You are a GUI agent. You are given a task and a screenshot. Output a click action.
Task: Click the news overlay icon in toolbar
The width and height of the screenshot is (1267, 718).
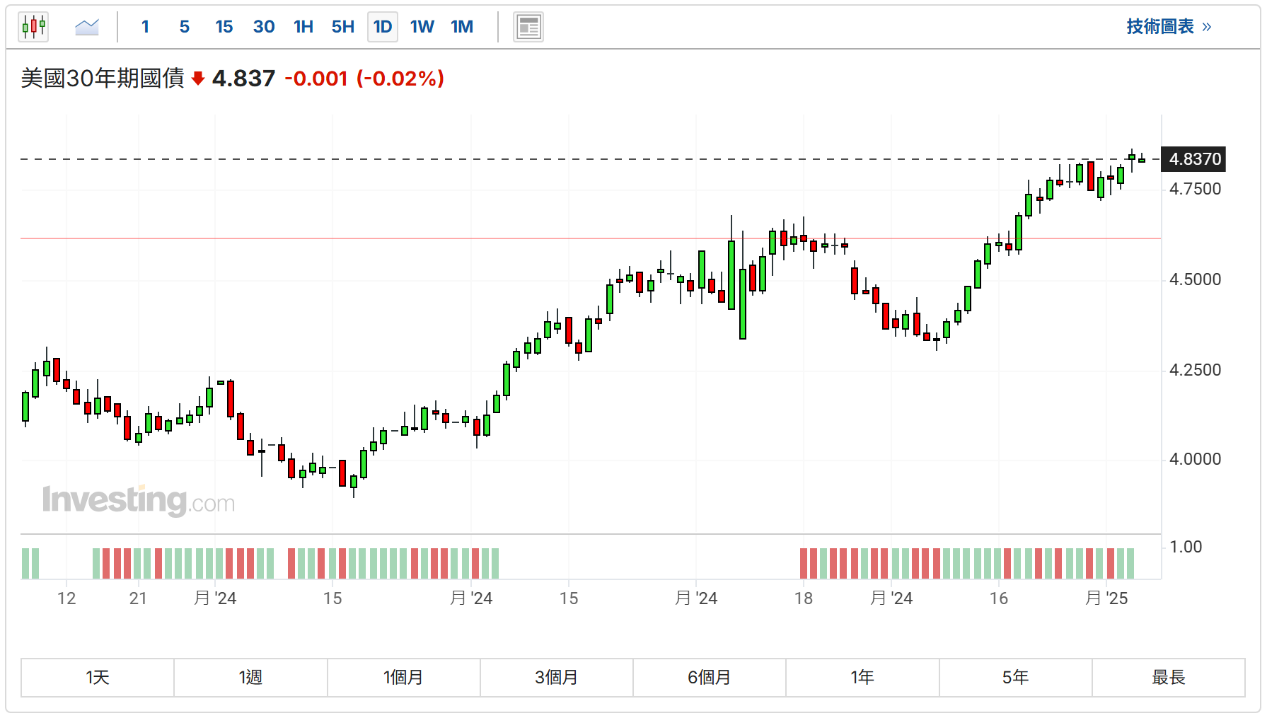tap(528, 27)
